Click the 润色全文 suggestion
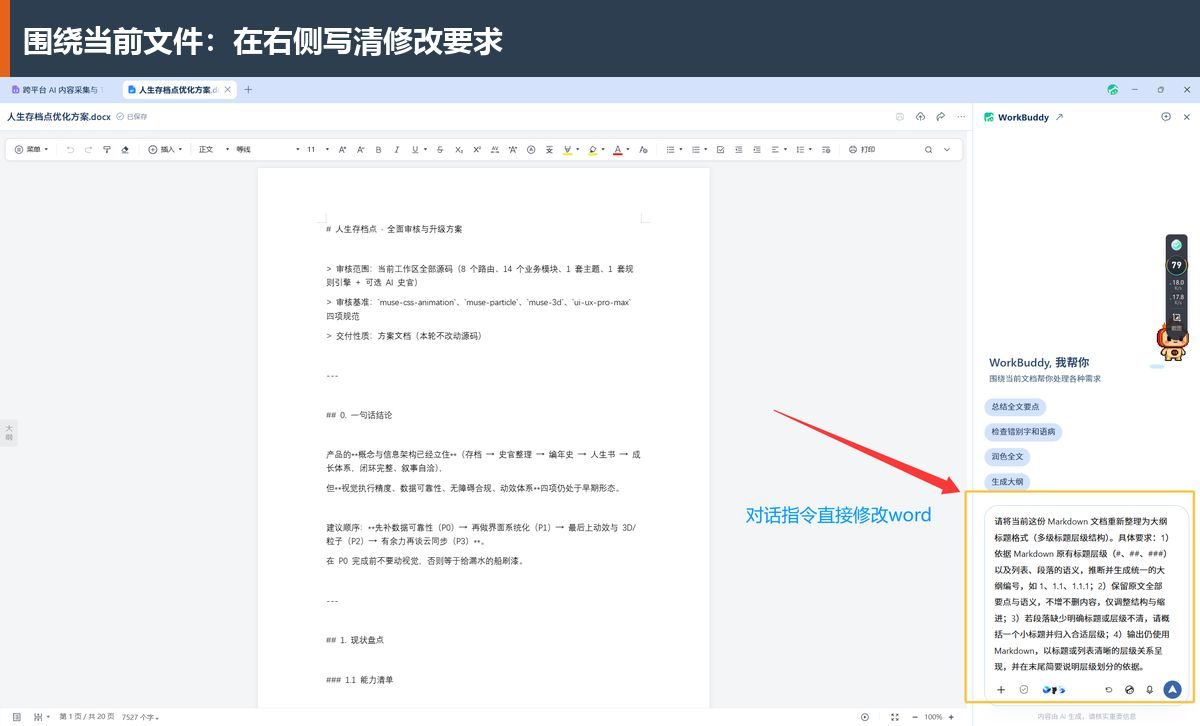The image size is (1200, 726). click(x=1007, y=457)
